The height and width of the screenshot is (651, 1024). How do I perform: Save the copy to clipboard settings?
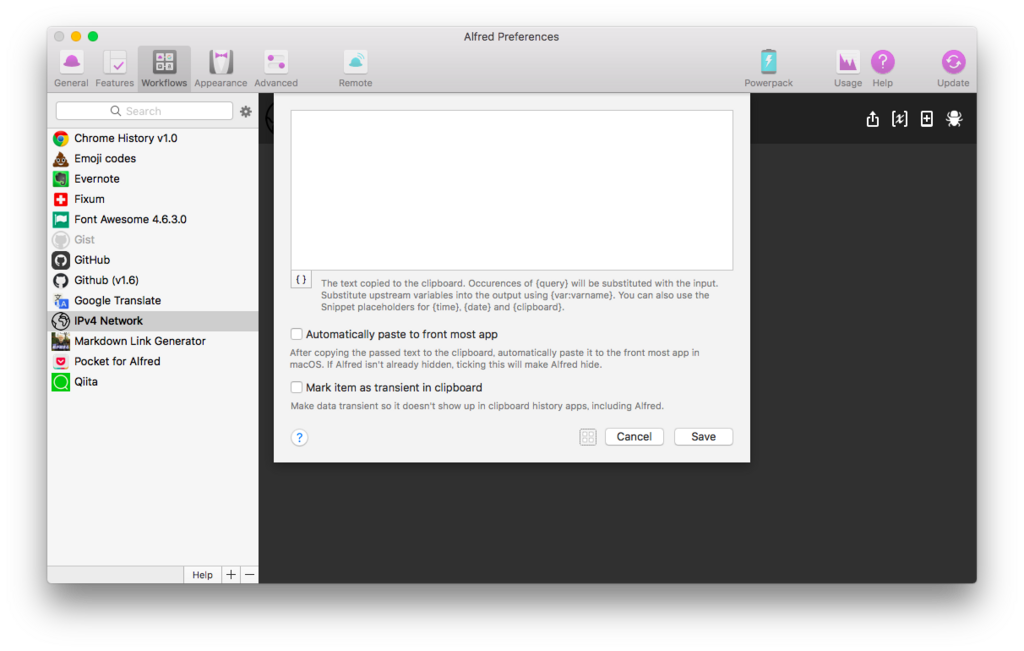(x=703, y=437)
